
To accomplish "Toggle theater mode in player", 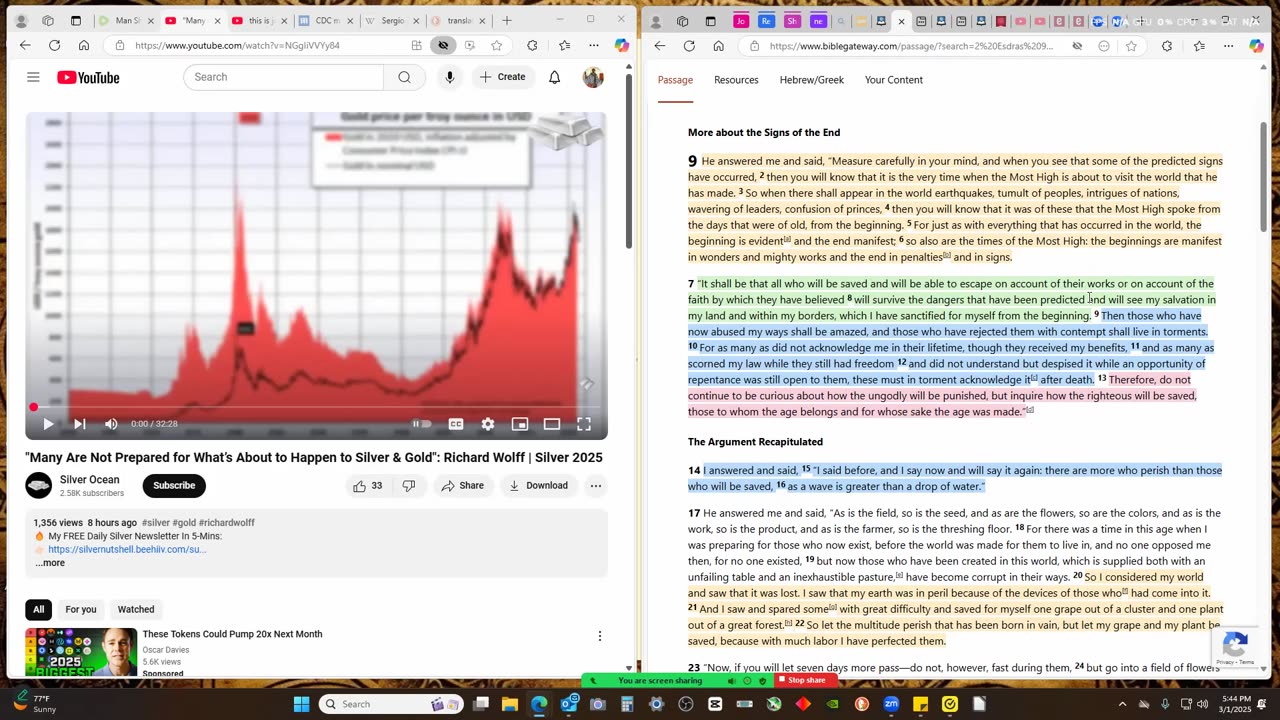I will tap(552, 424).
